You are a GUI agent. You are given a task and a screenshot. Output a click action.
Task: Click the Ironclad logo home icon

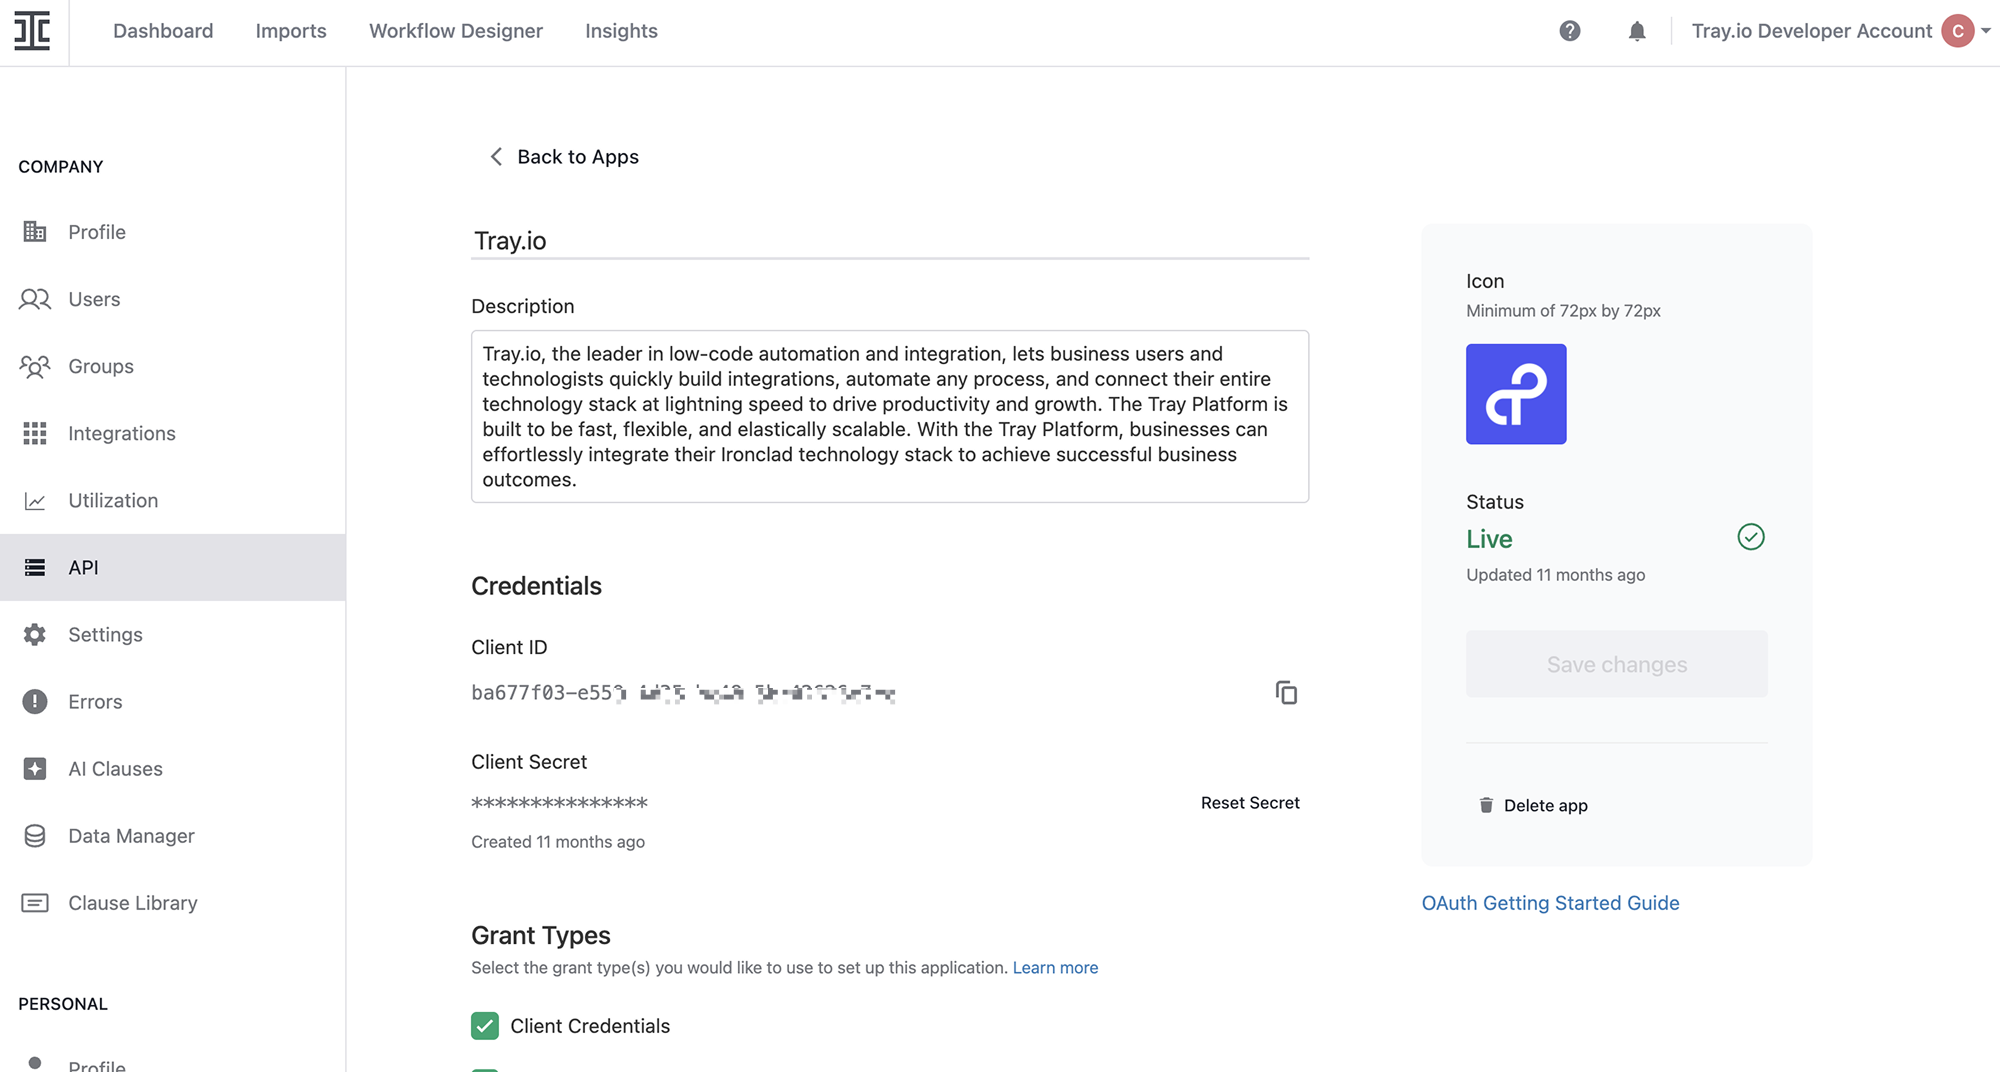[32, 31]
